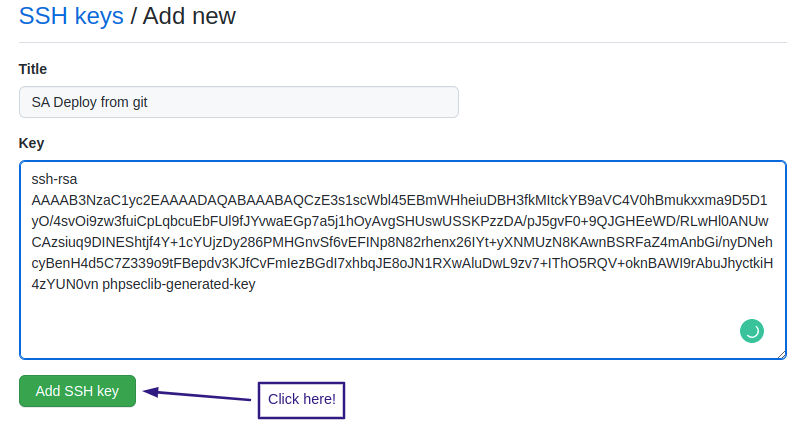Click the 'phpseclib-generated-key' comment text

tap(179, 285)
